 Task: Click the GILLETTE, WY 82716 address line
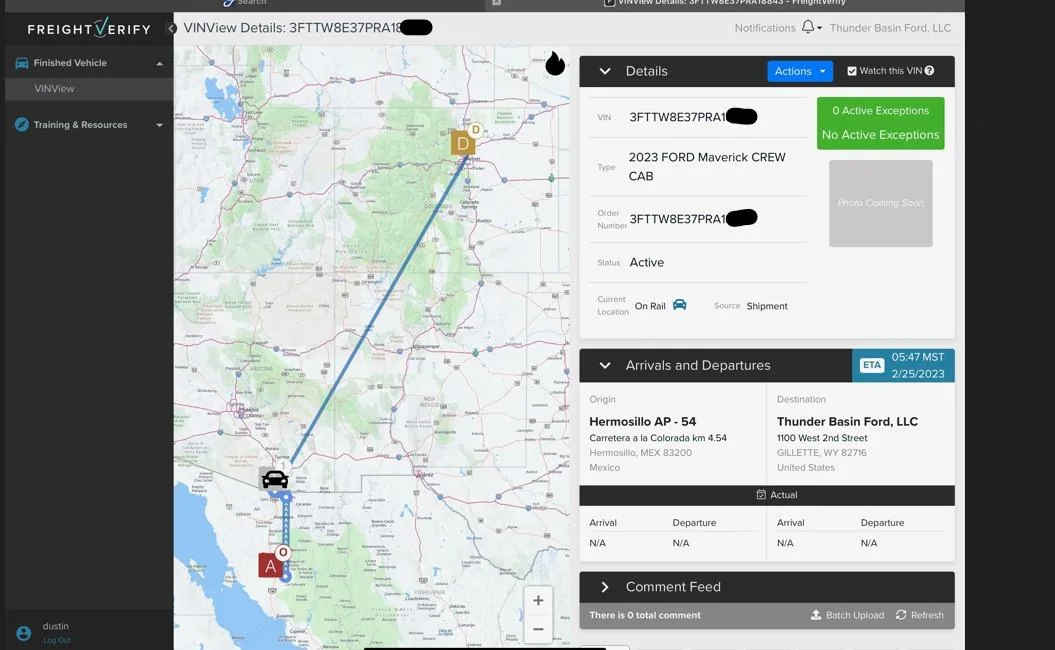click(x=822, y=452)
